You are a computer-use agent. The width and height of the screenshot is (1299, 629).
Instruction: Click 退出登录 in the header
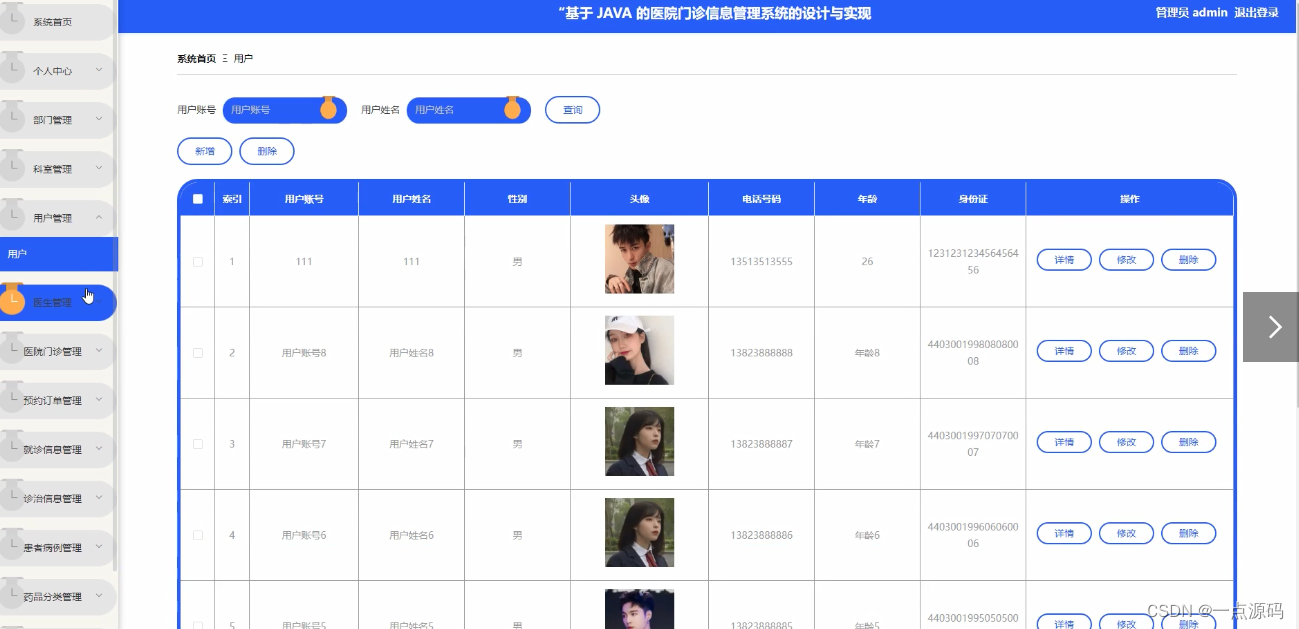1256,13
